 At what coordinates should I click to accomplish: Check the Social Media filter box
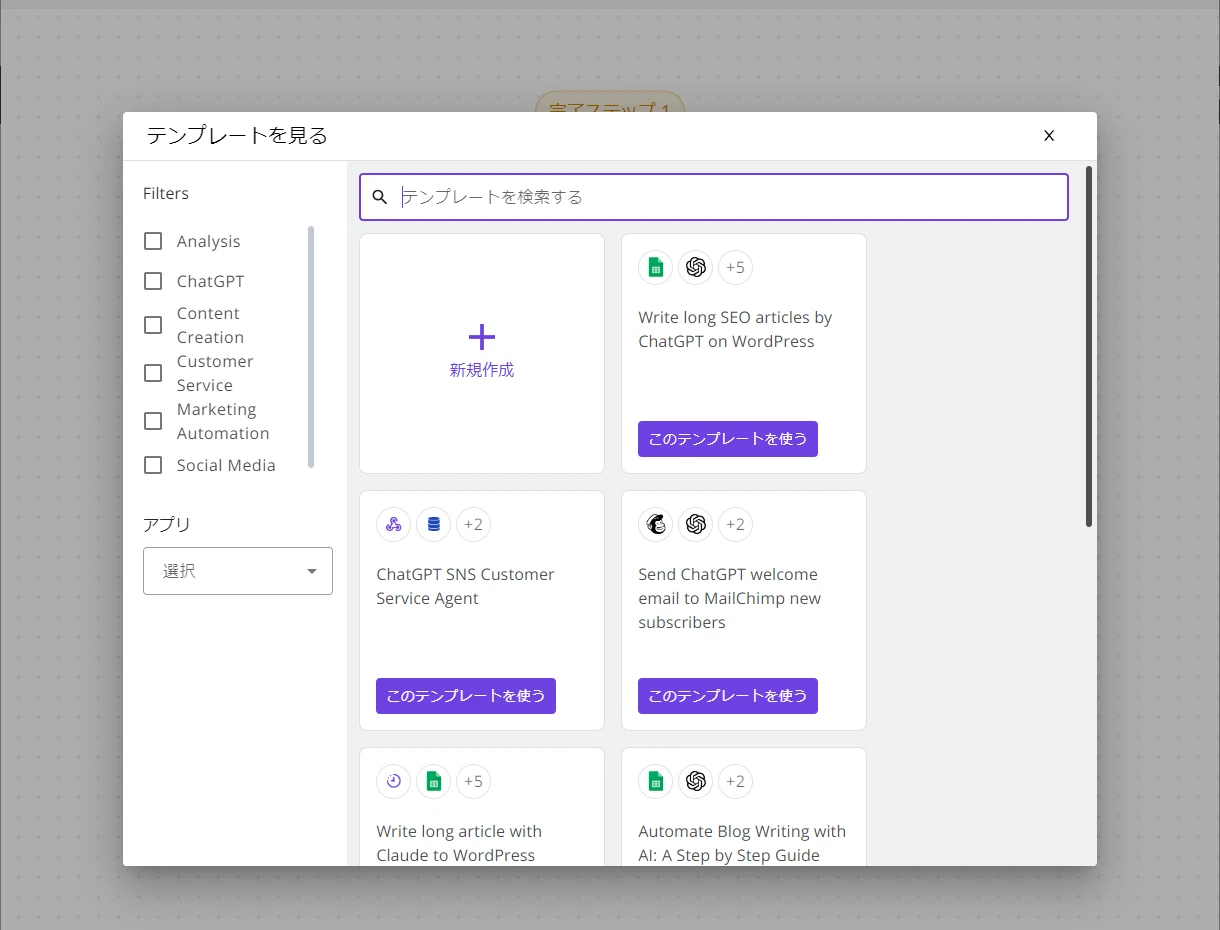(x=153, y=465)
